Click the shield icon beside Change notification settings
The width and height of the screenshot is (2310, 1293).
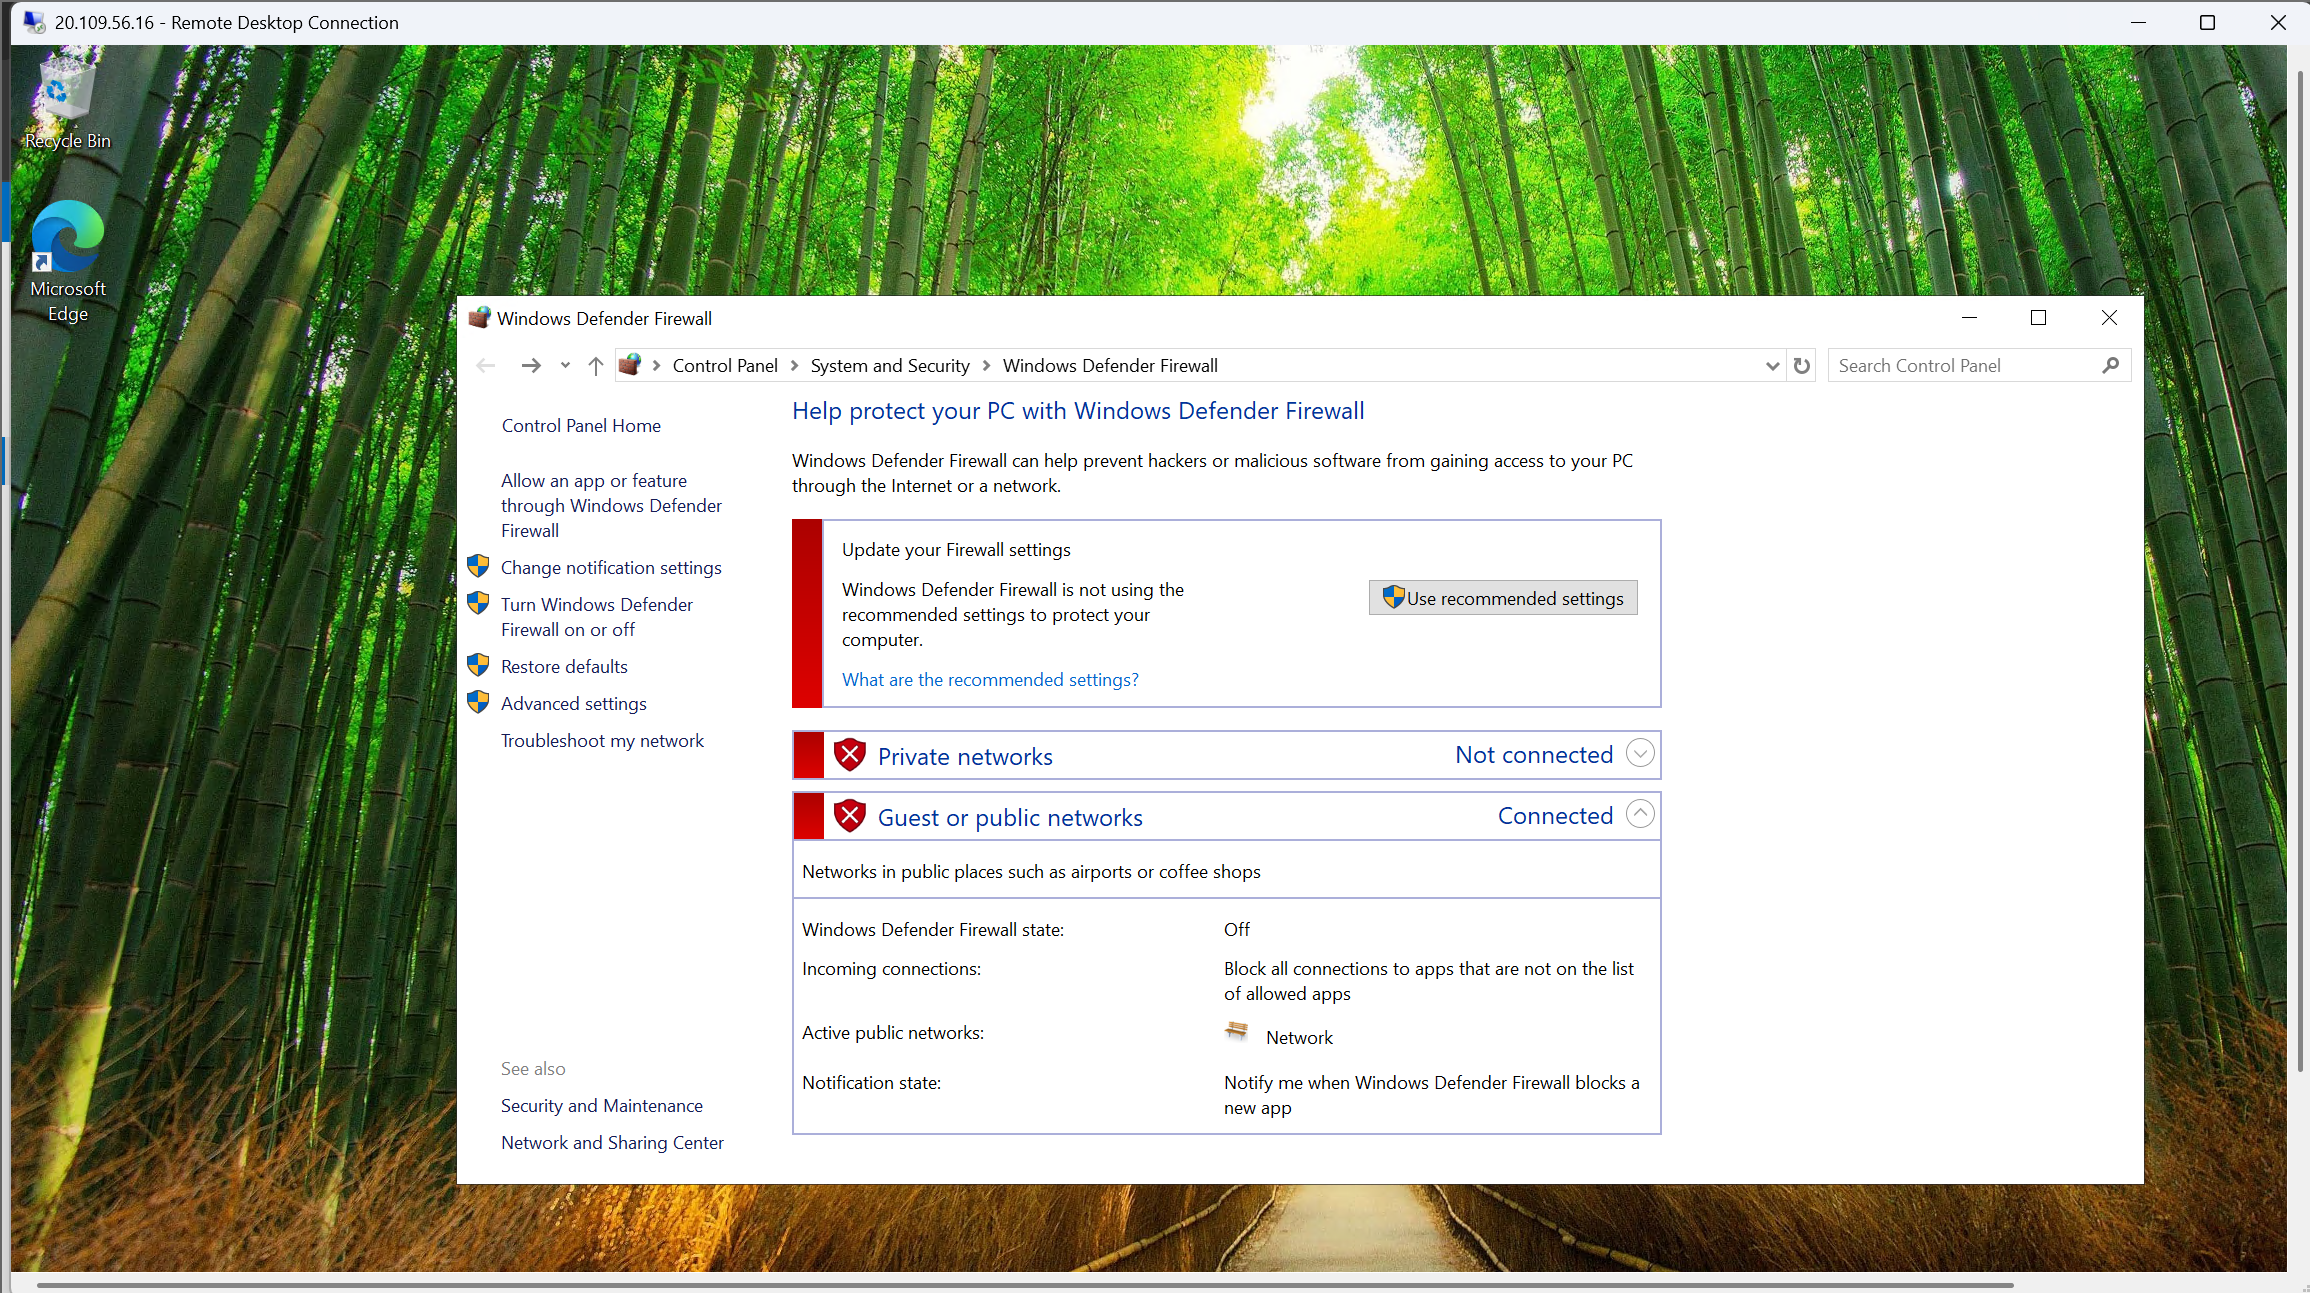(478, 565)
